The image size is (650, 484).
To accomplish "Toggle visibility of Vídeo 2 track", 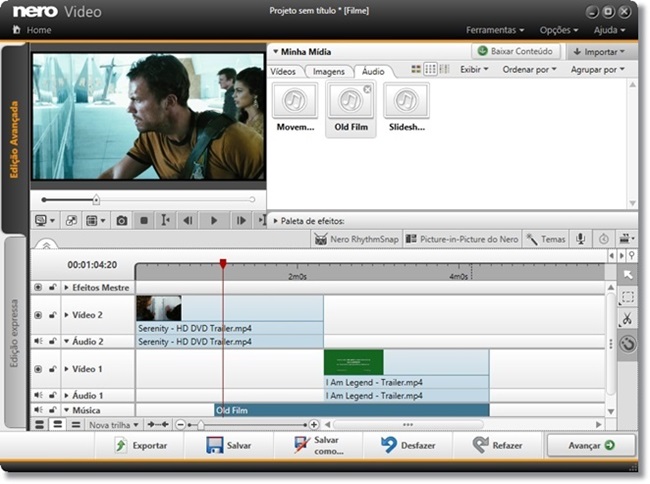I will [x=38, y=315].
